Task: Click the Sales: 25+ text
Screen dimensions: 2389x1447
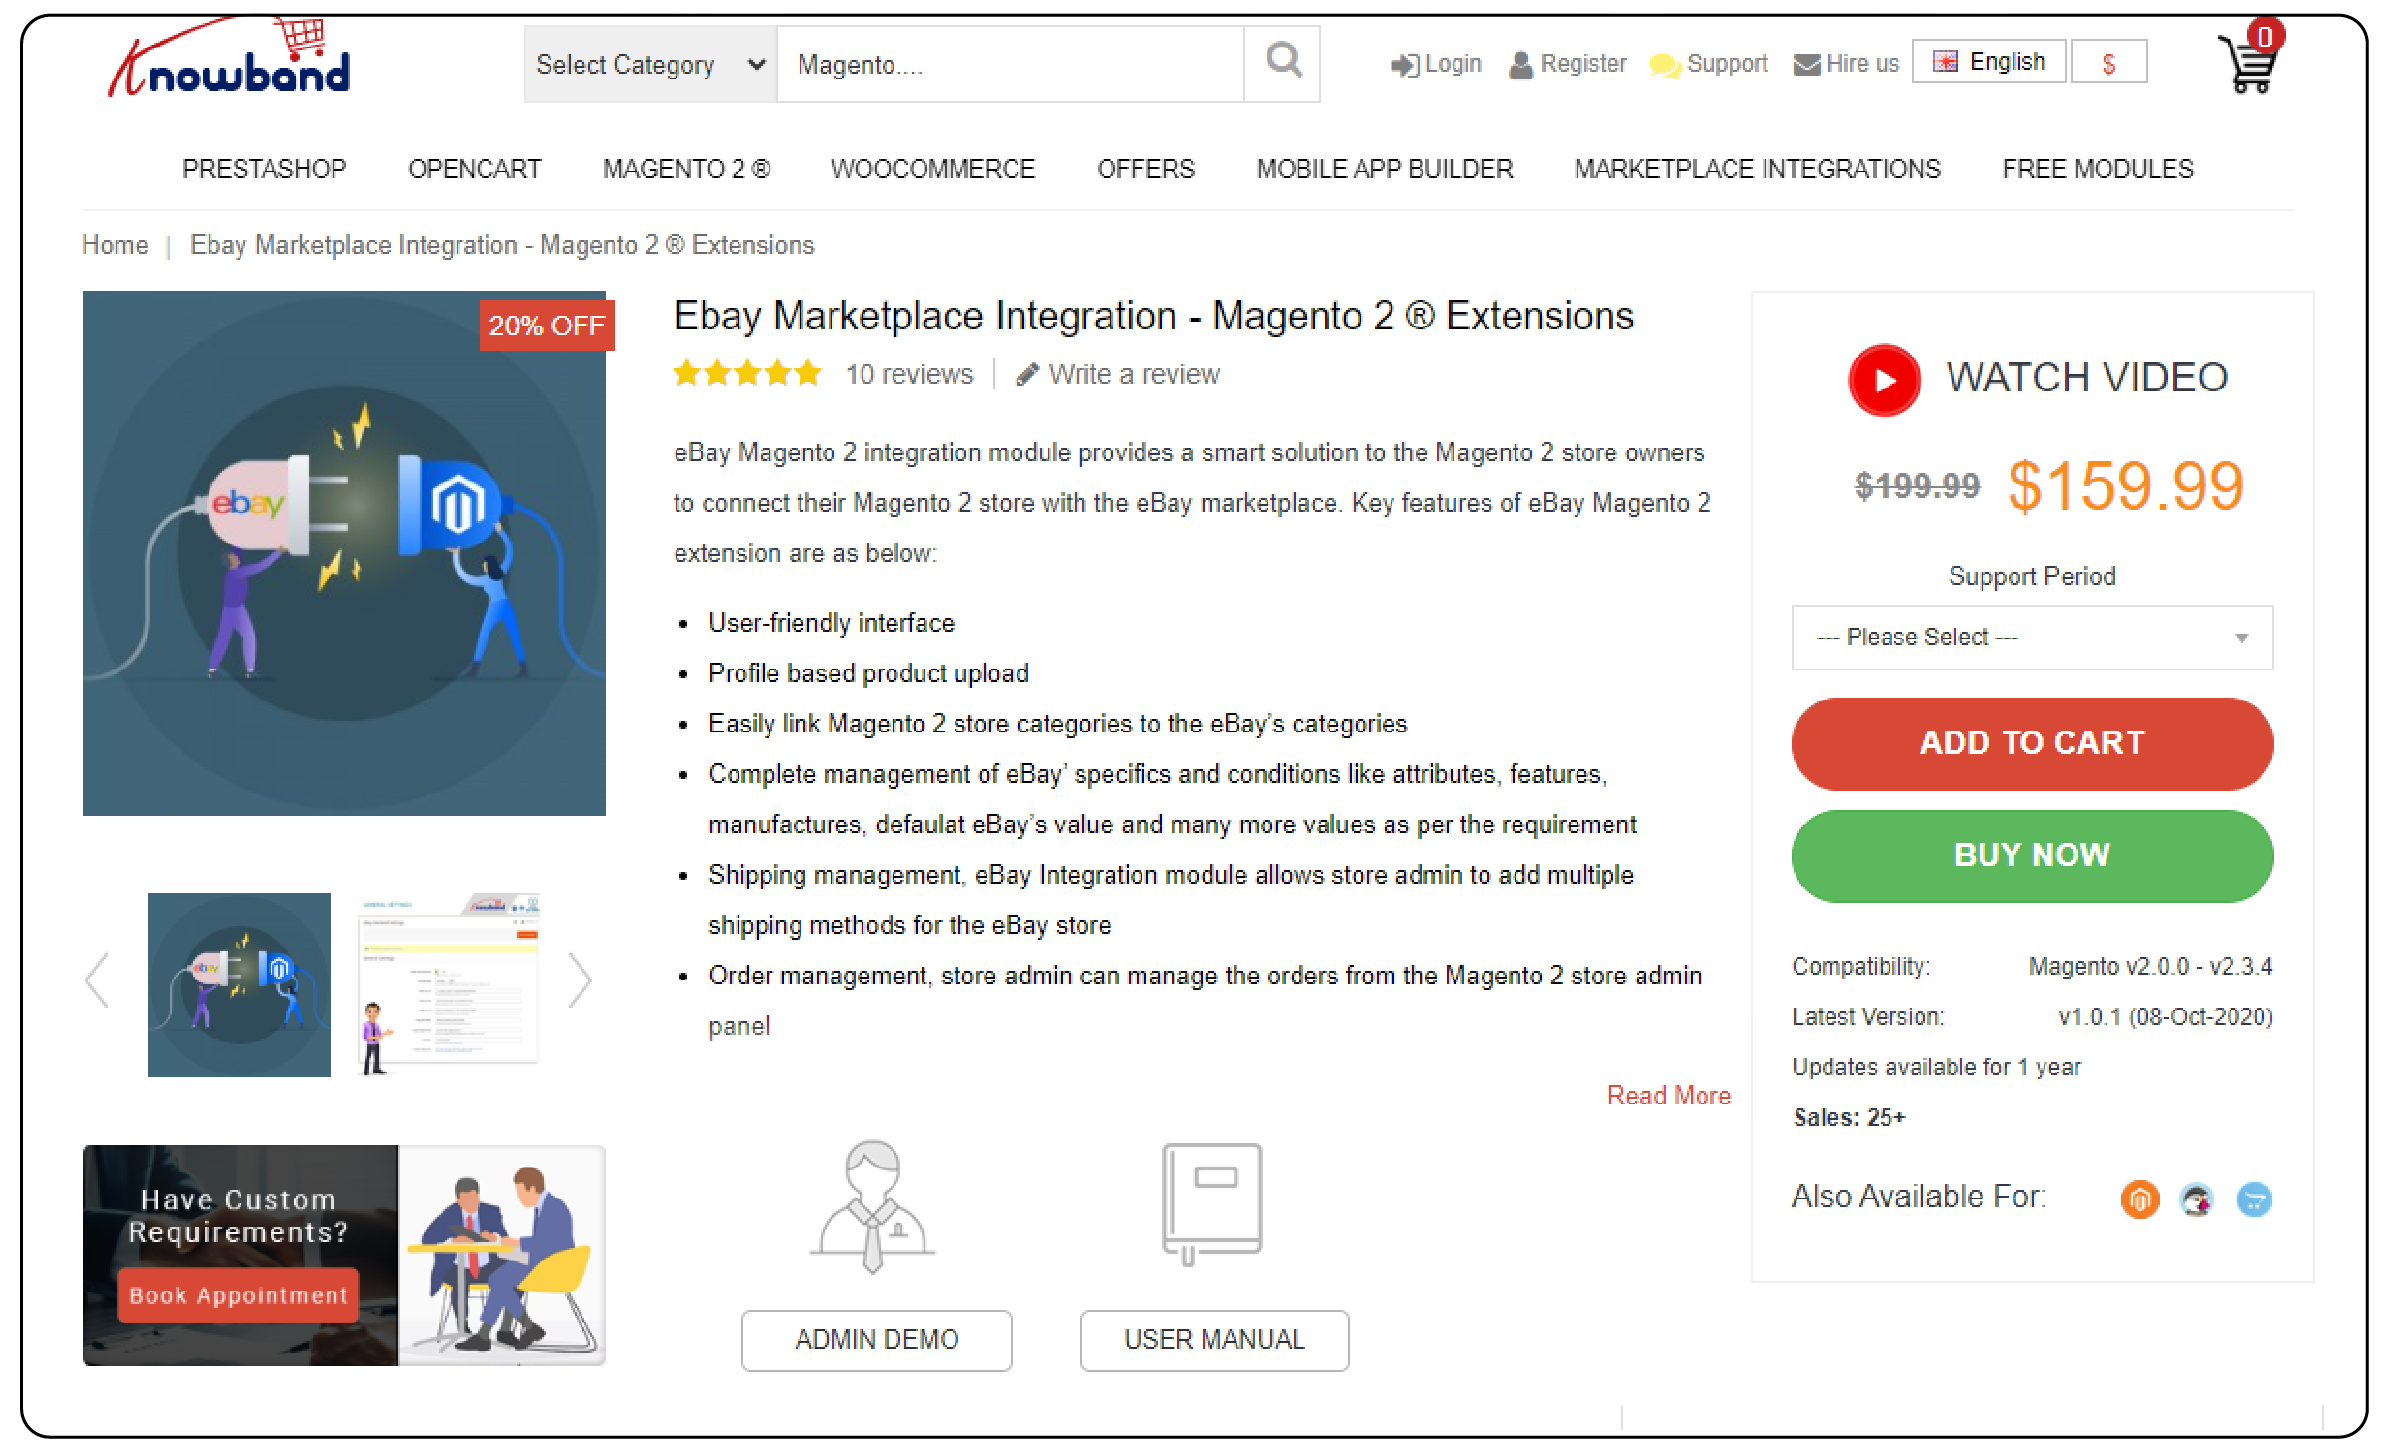Action: pos(1849,1118)
